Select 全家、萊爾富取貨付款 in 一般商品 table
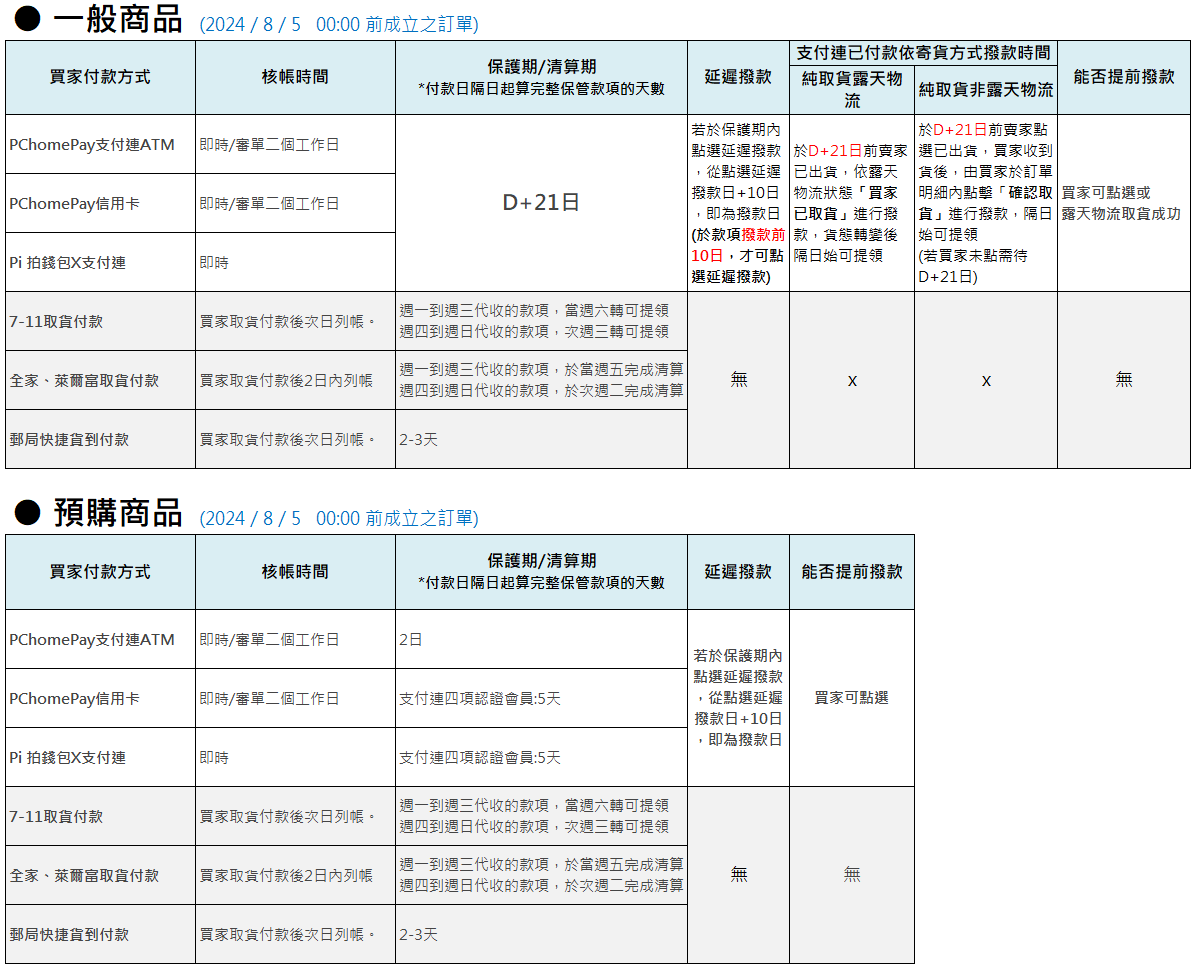Screen dimensions: 1194x968 click(84, 381)
